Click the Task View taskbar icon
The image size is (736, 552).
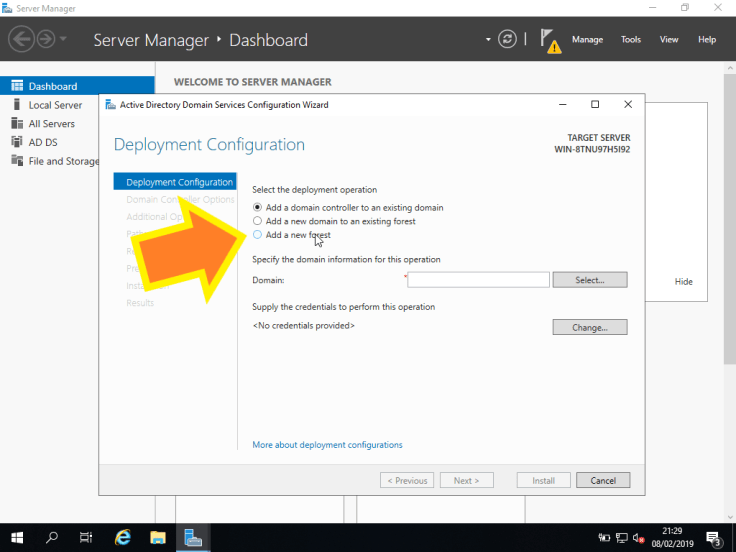87,537
